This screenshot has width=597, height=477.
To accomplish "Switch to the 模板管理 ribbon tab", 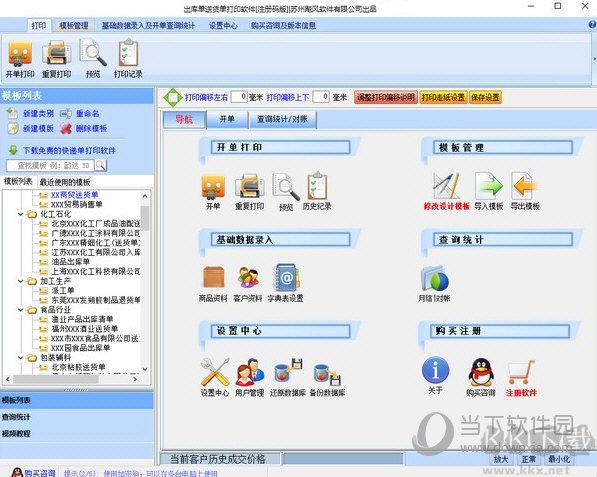I will coord(74,26).
